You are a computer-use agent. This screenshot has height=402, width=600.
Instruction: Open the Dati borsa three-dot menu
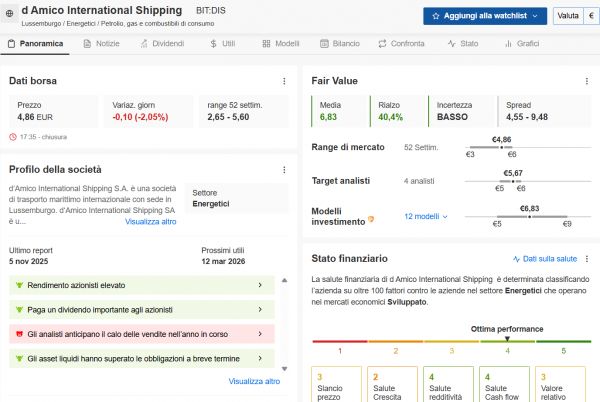[285, 80]
